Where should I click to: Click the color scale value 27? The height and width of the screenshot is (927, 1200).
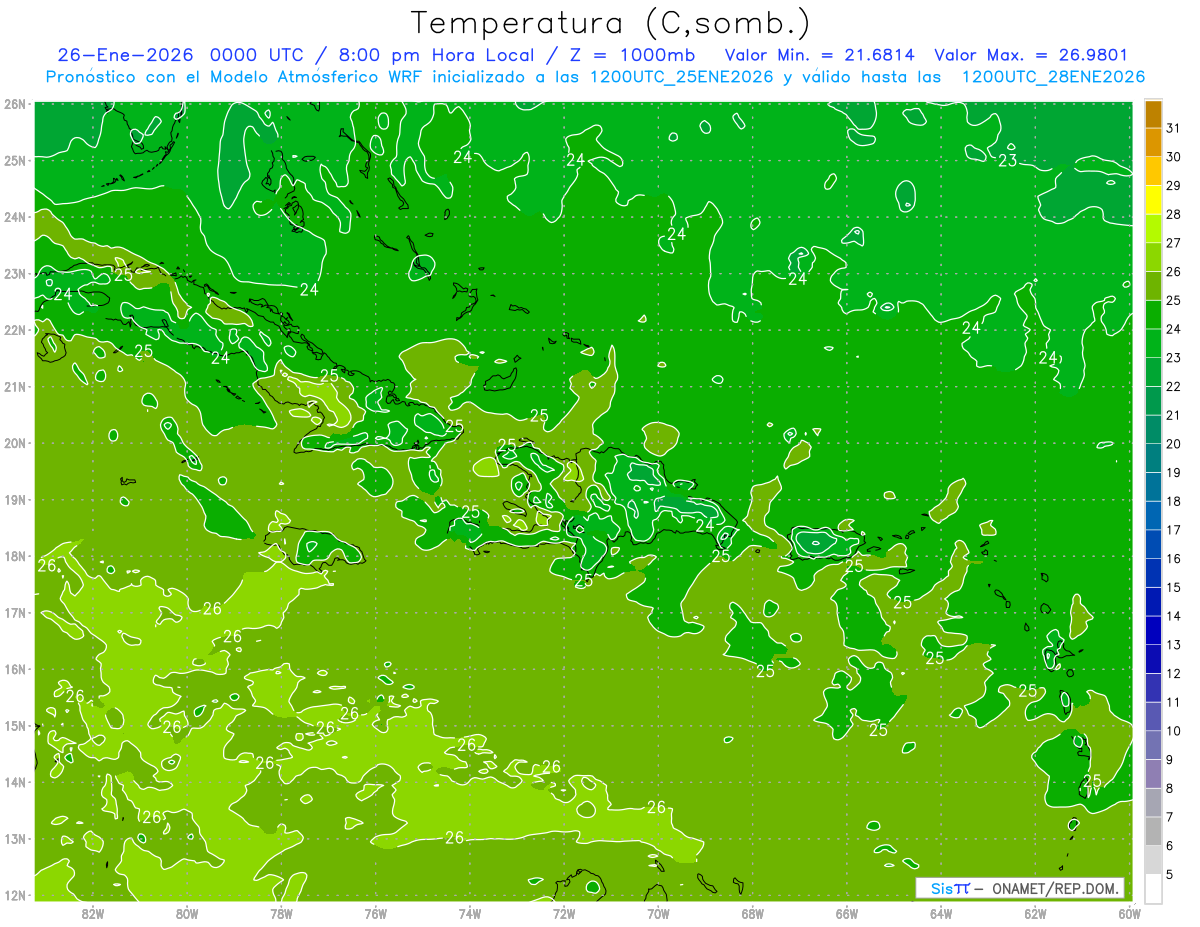(x=1173, y=243)
